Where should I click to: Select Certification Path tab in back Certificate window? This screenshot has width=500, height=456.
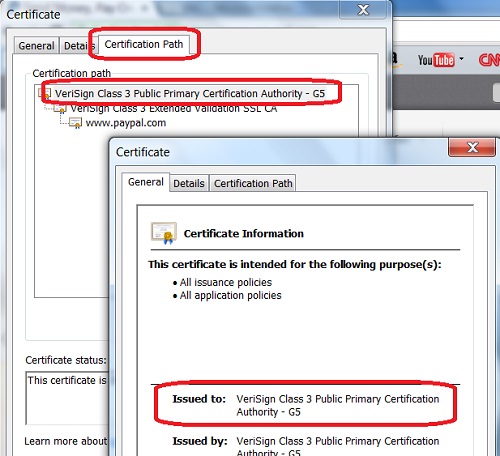point(144,44)
